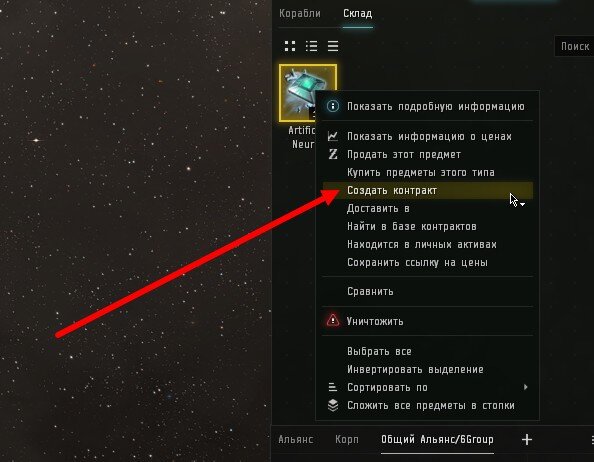Click the red warning icon beside Уничтожить

coord(333,321)
